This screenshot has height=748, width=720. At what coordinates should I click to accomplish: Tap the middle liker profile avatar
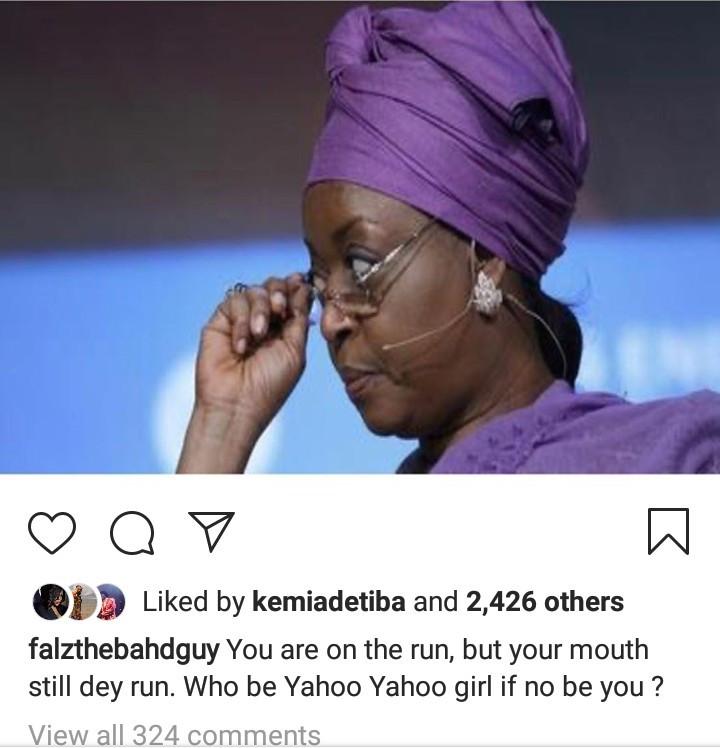click(x=80, y=602)
